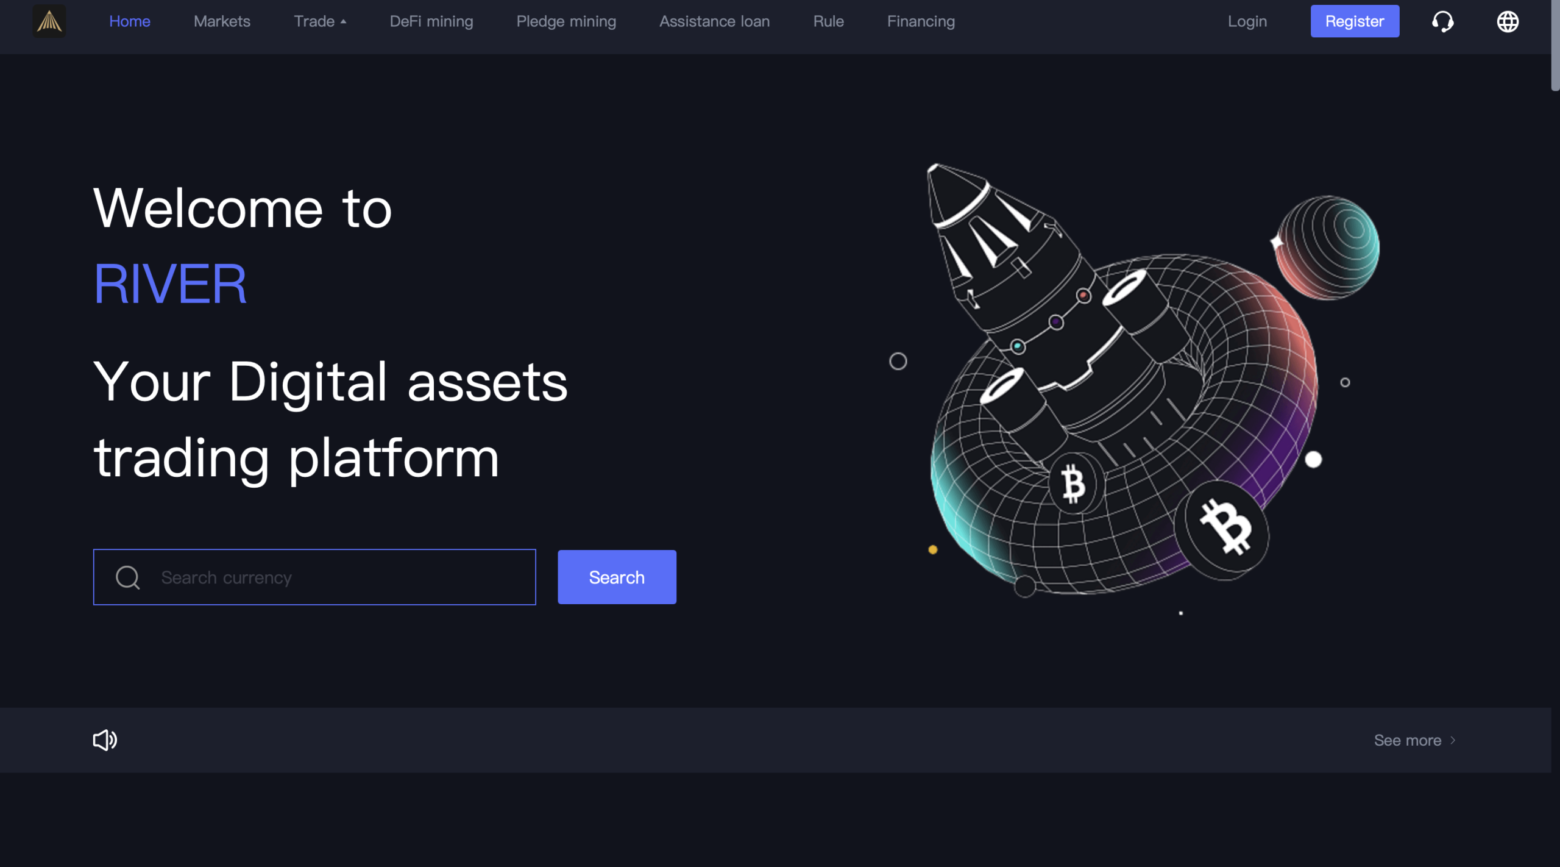Go to the Home tab
This screenshot has height=867, width=1560.
130,21
